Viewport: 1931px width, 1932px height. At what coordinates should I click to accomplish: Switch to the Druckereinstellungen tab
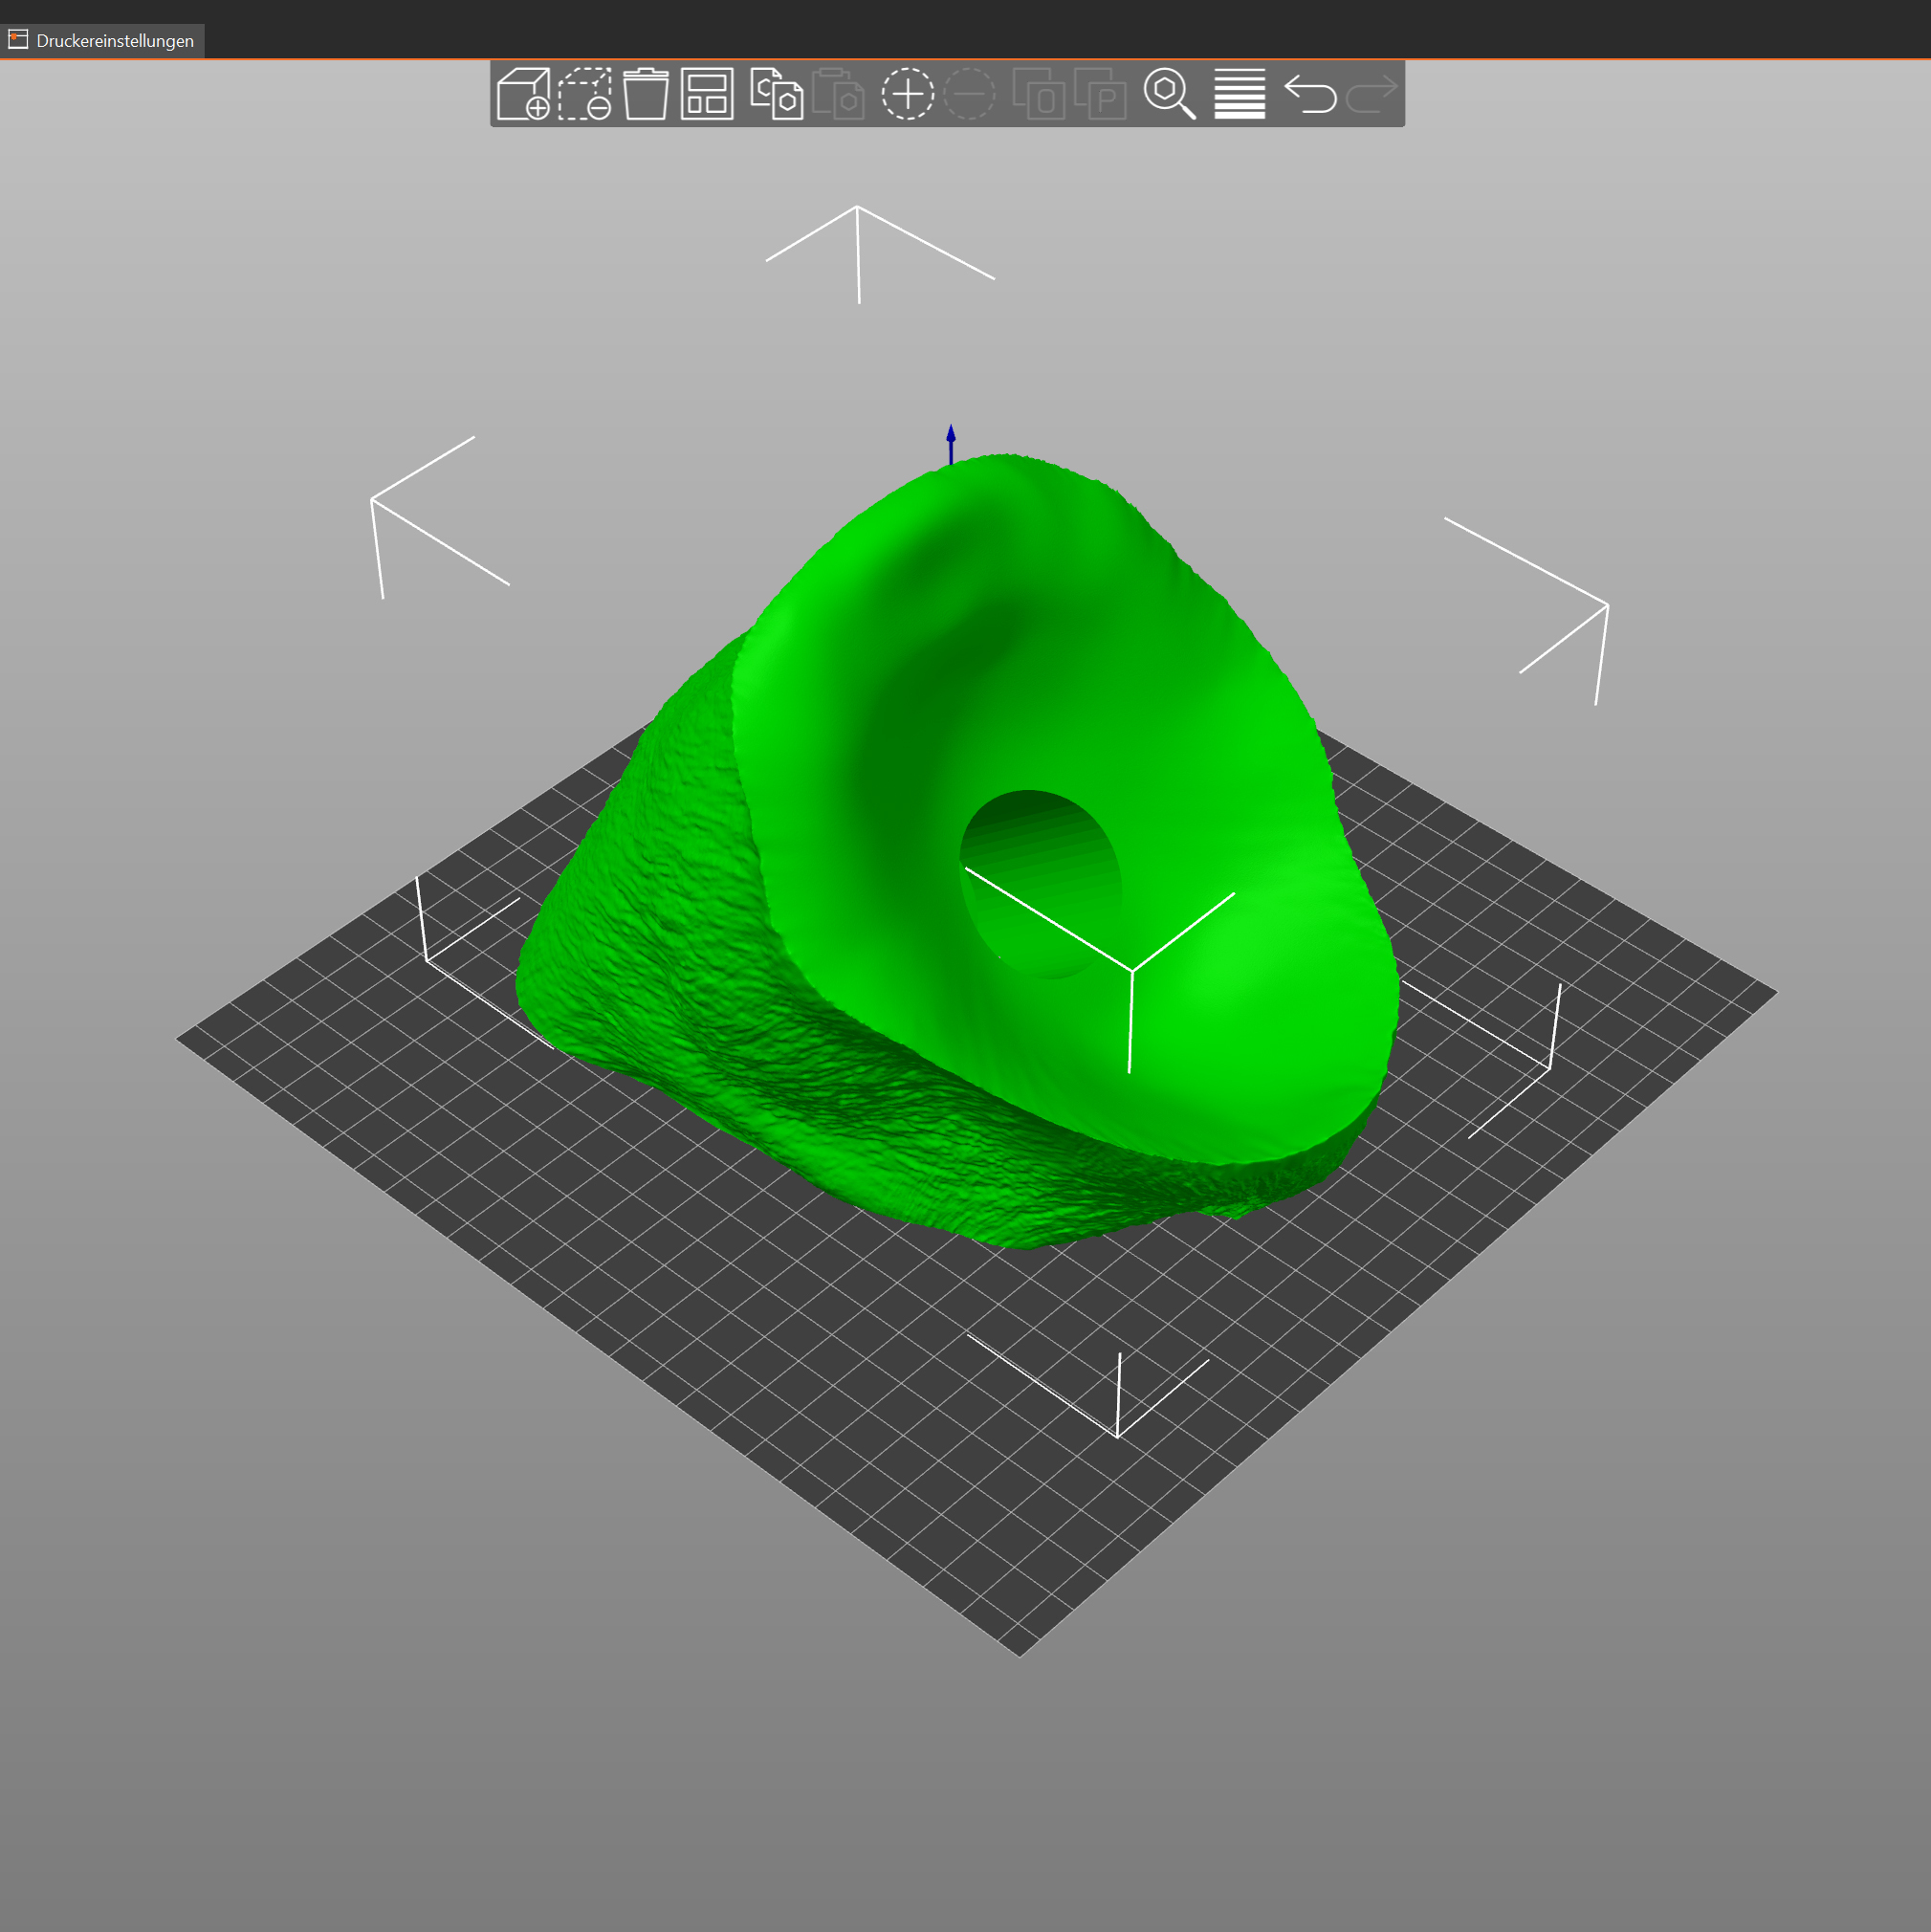103,41
